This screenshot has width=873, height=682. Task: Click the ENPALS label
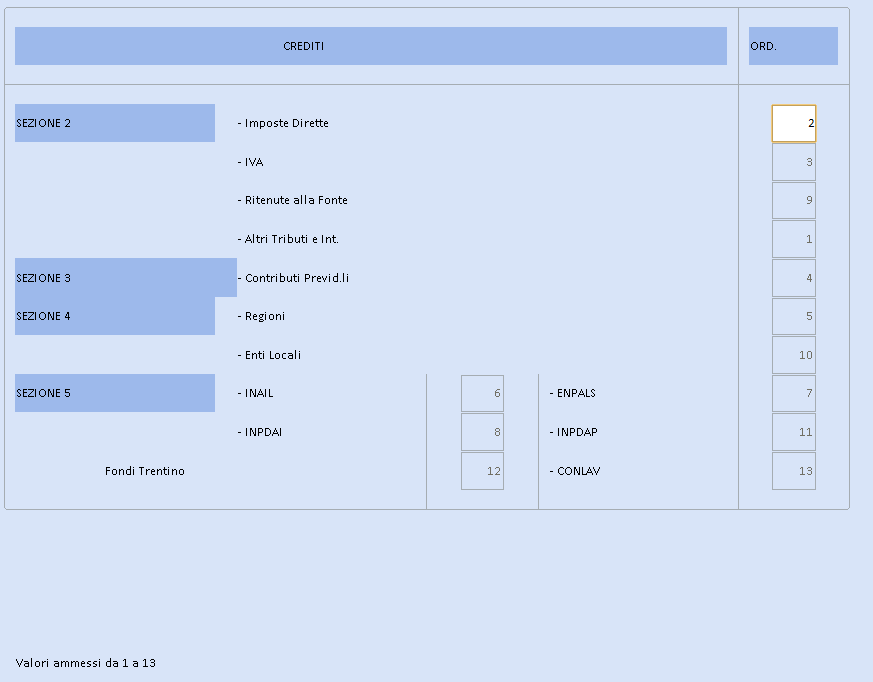click(572, 393)
